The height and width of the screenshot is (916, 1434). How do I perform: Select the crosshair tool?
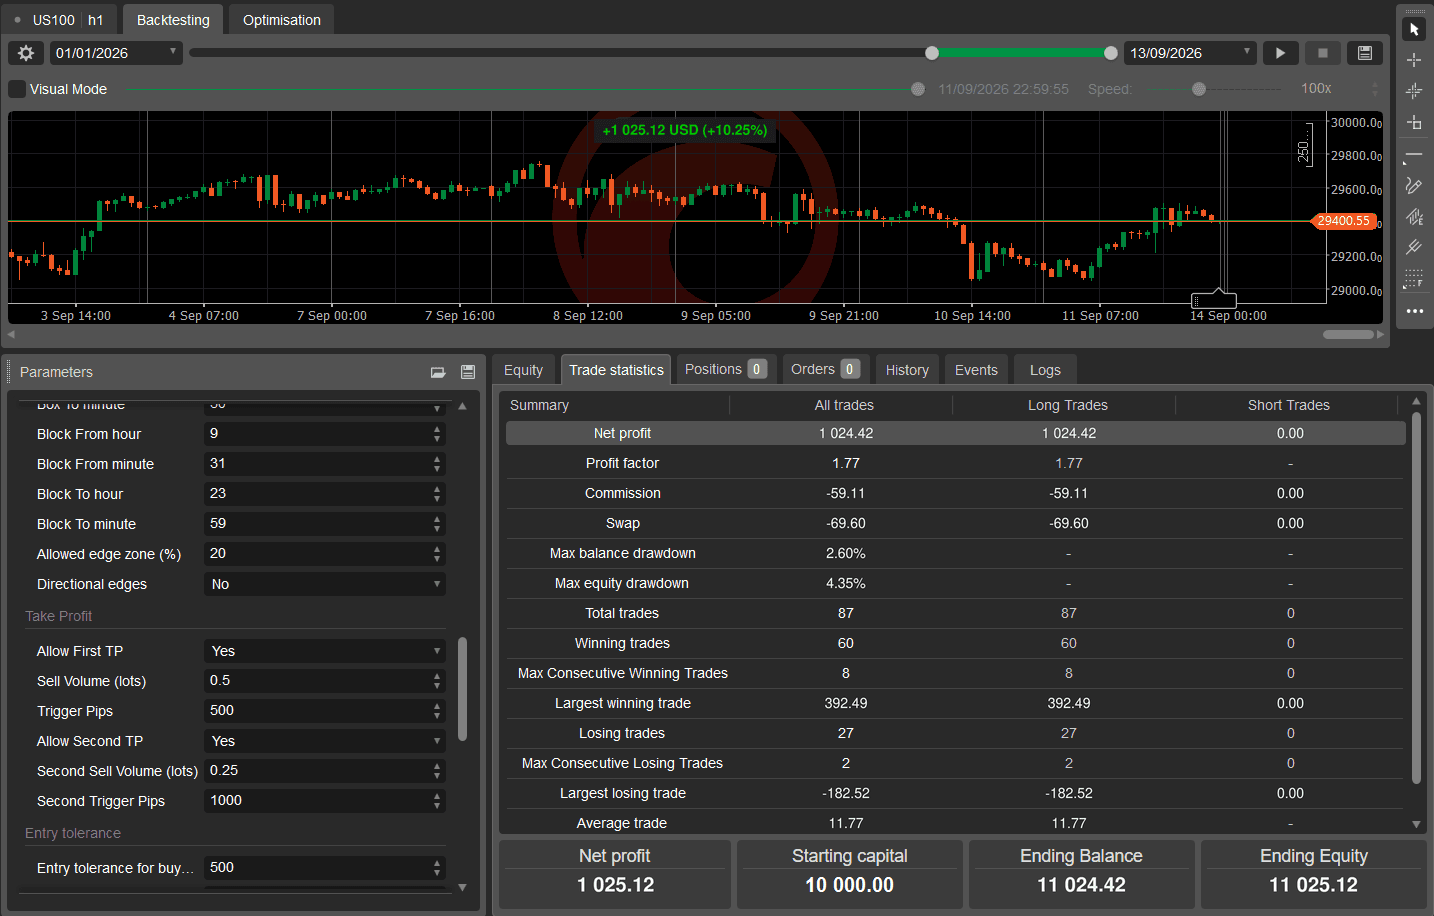[1414, 60]
